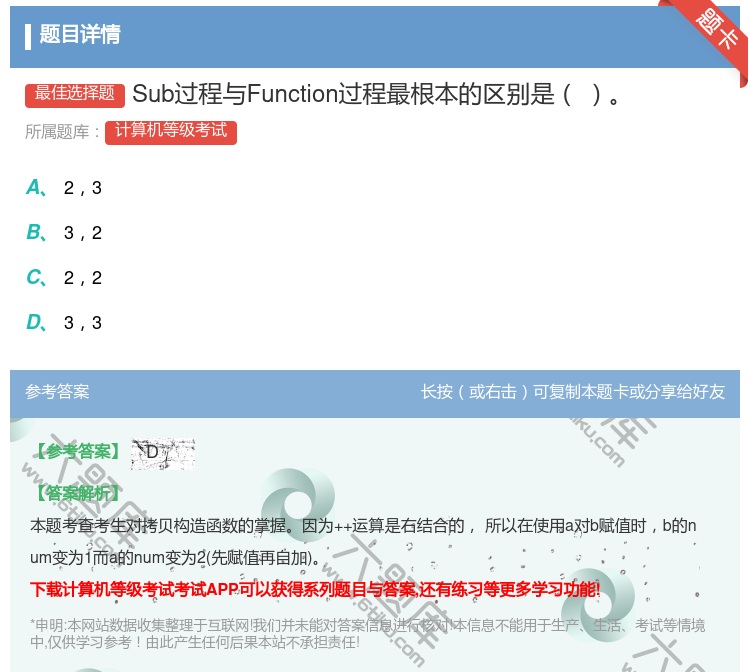
Task: Click the question text about Sub过程与Function过程
Action: 376,94
